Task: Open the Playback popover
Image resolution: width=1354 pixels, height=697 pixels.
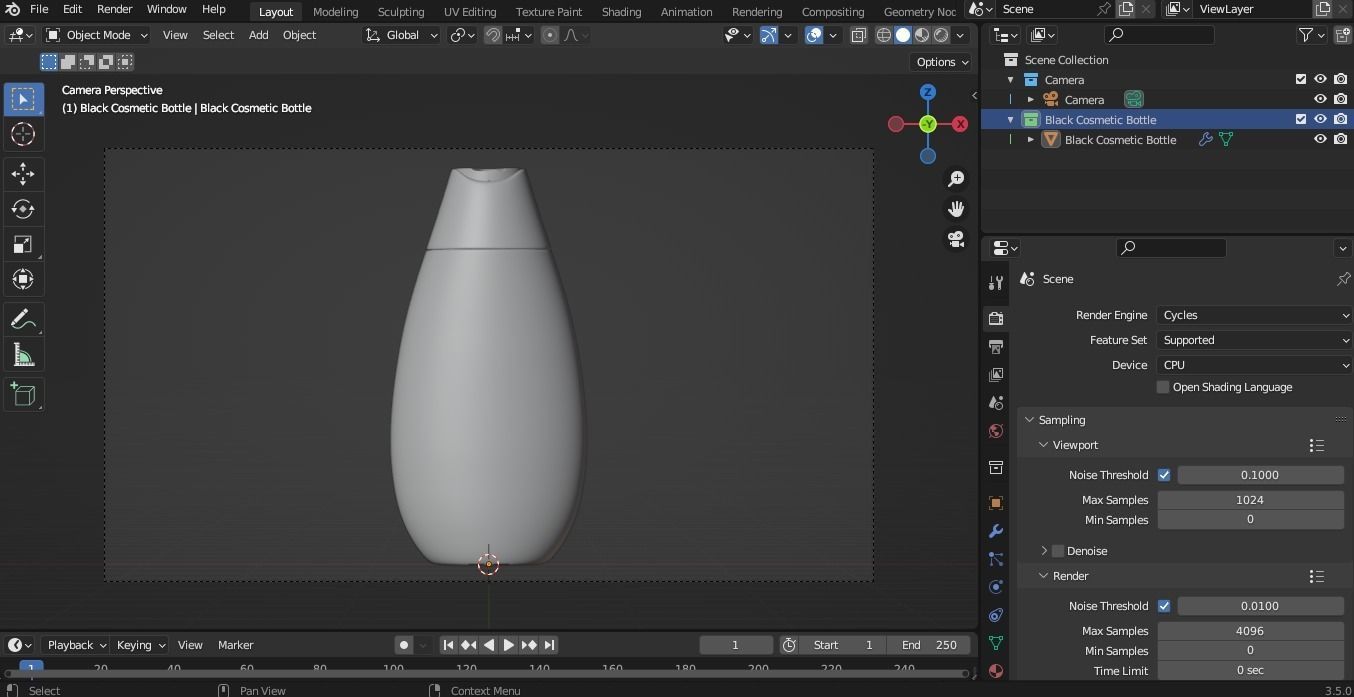Action: tap(76, 645)
